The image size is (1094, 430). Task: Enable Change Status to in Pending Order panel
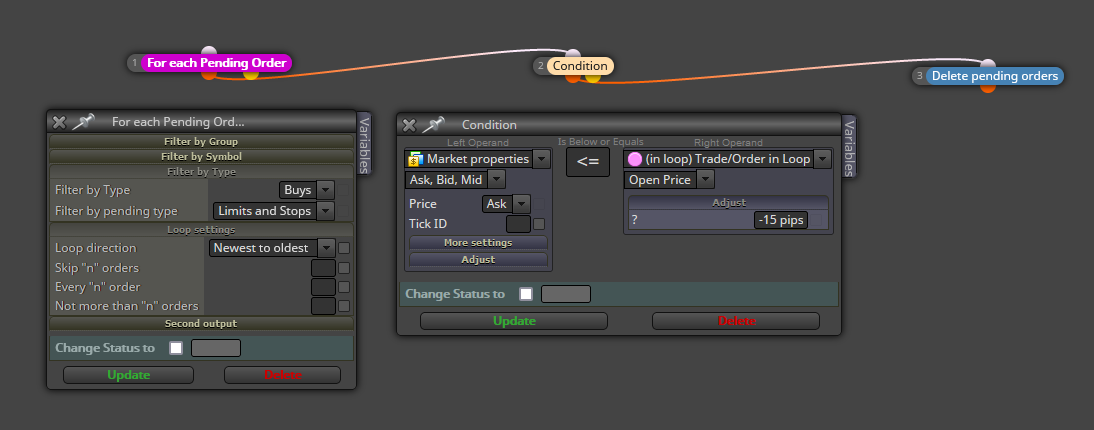176,348
